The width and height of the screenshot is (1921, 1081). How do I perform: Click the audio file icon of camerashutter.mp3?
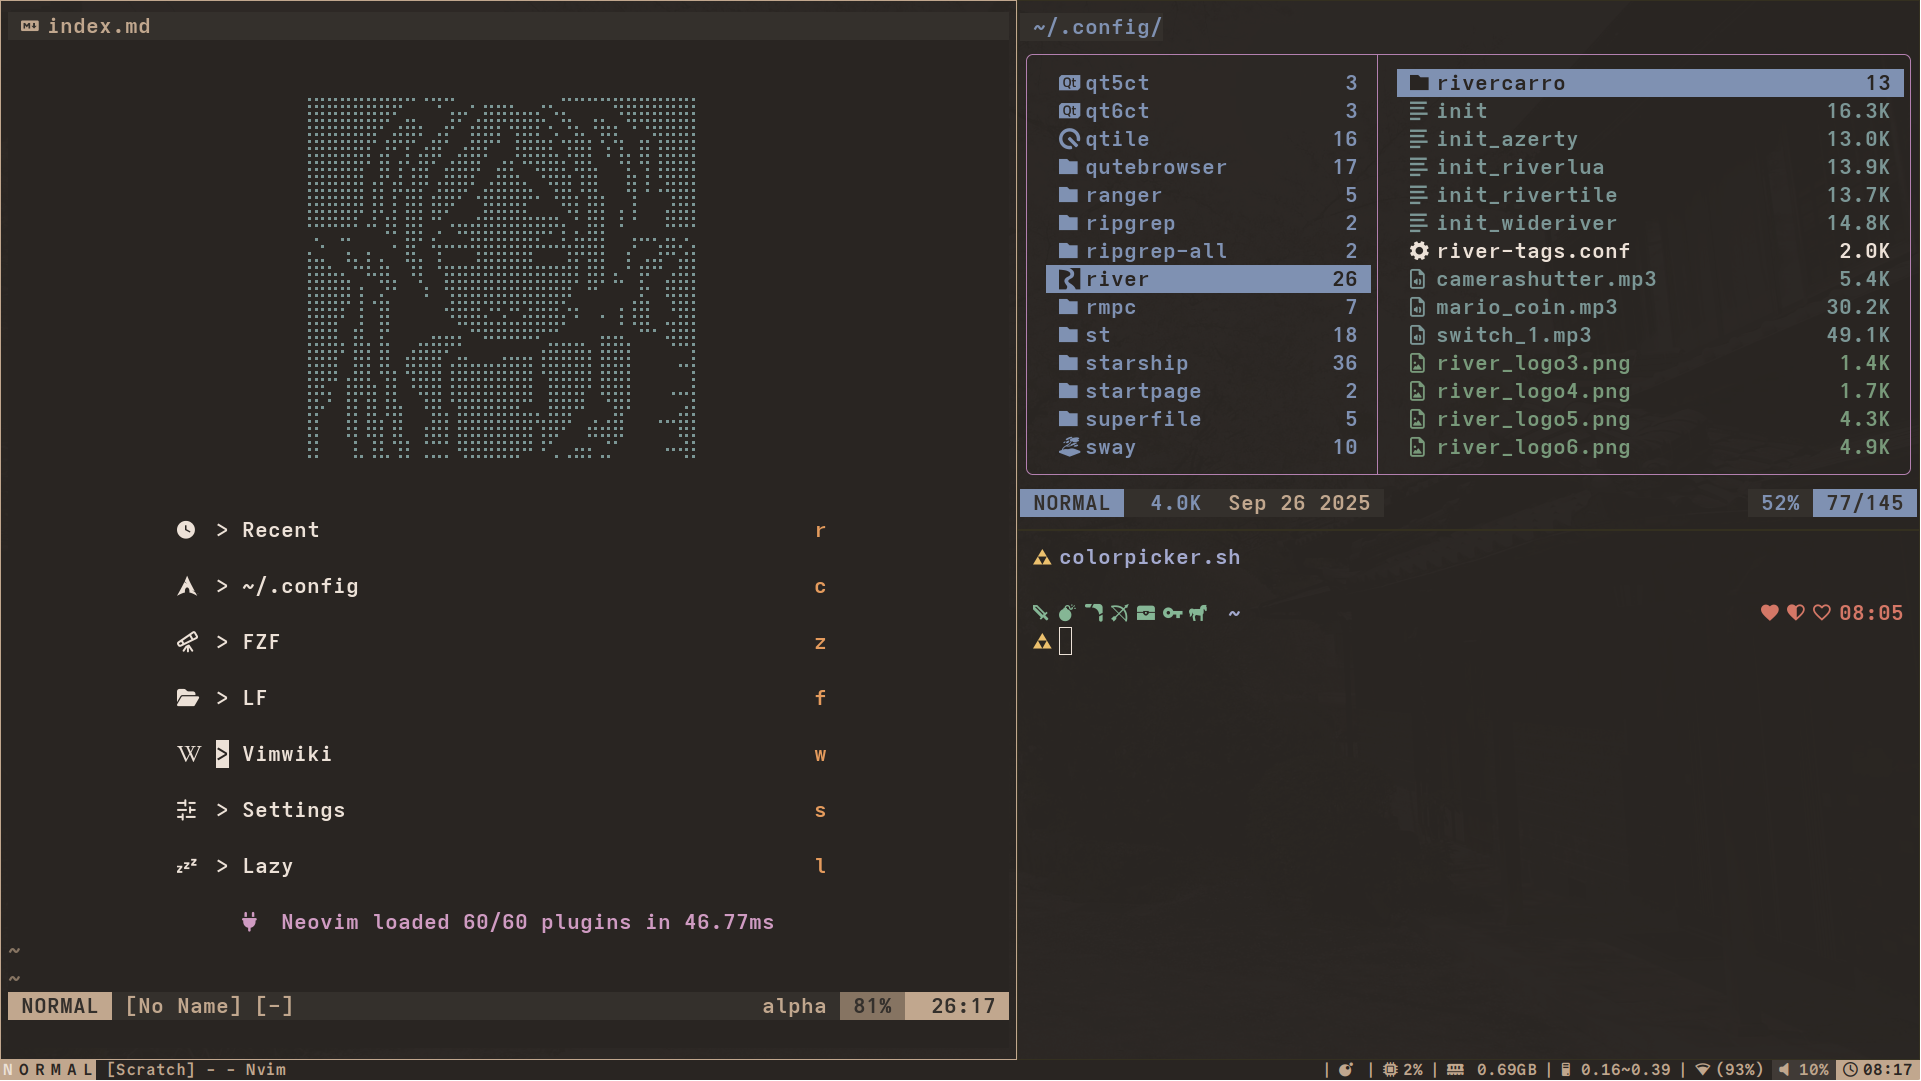coord(1418,279)
